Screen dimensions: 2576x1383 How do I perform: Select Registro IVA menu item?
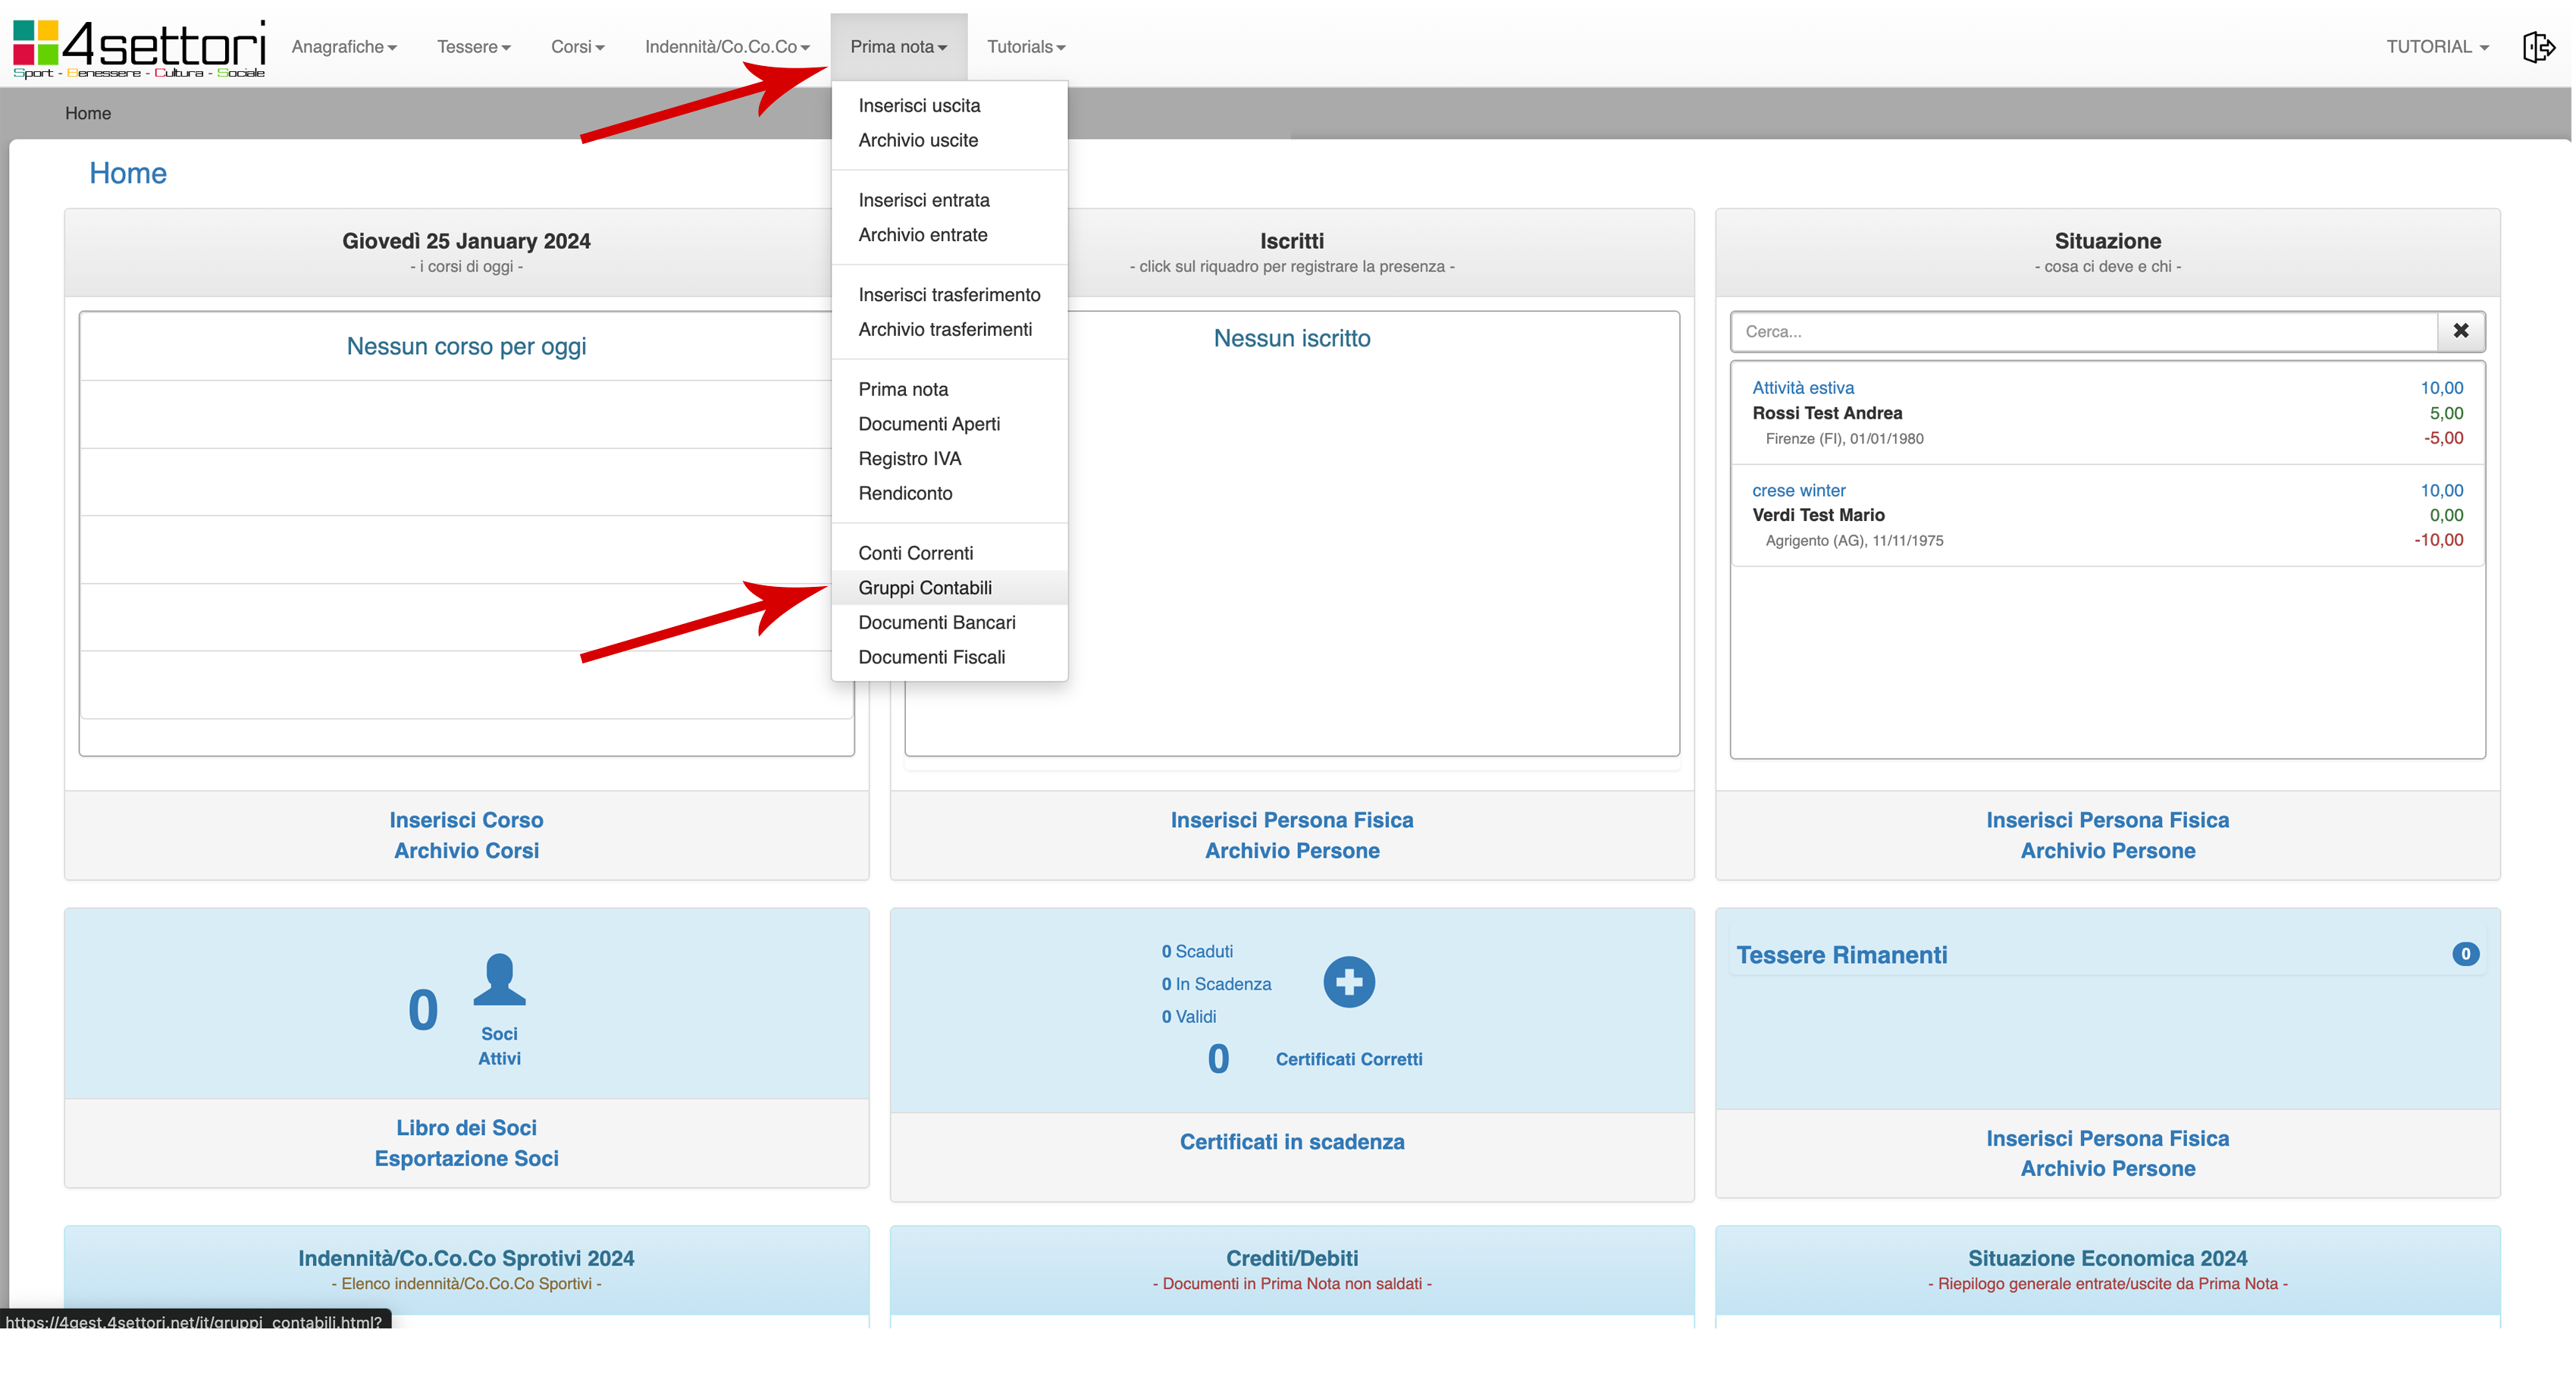[909, 459]
